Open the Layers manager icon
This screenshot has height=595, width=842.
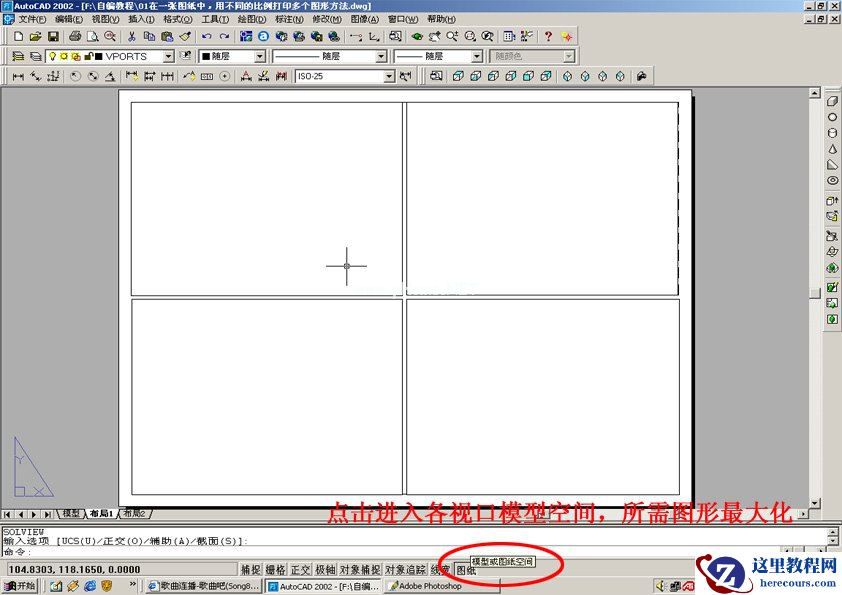(x=18, y=56)
